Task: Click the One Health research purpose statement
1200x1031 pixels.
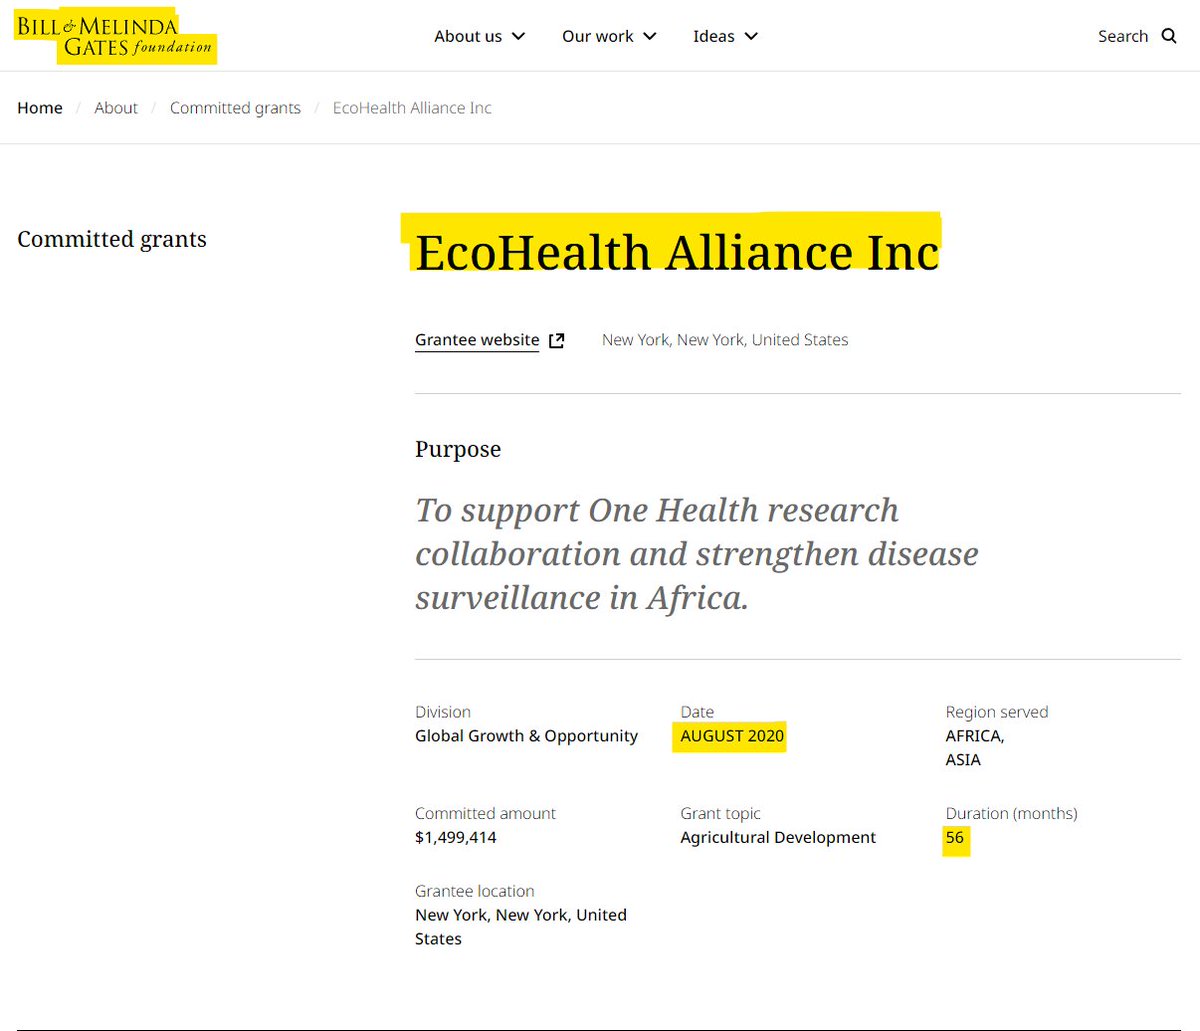Action: [x=697, y=553]
